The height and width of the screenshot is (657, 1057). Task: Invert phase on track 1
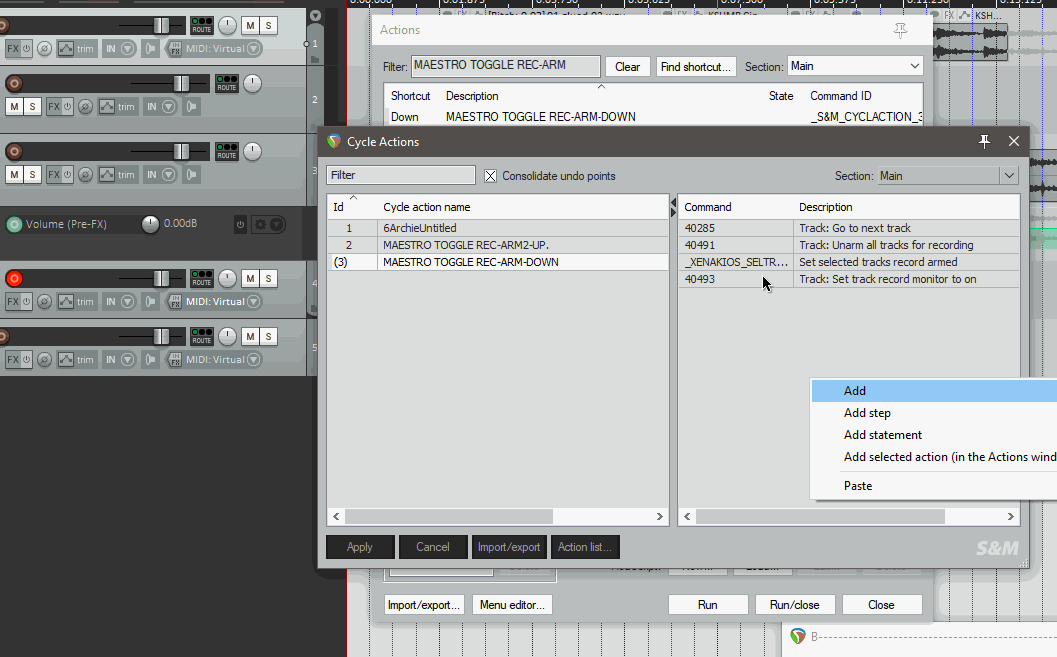(x=44, y=49)
